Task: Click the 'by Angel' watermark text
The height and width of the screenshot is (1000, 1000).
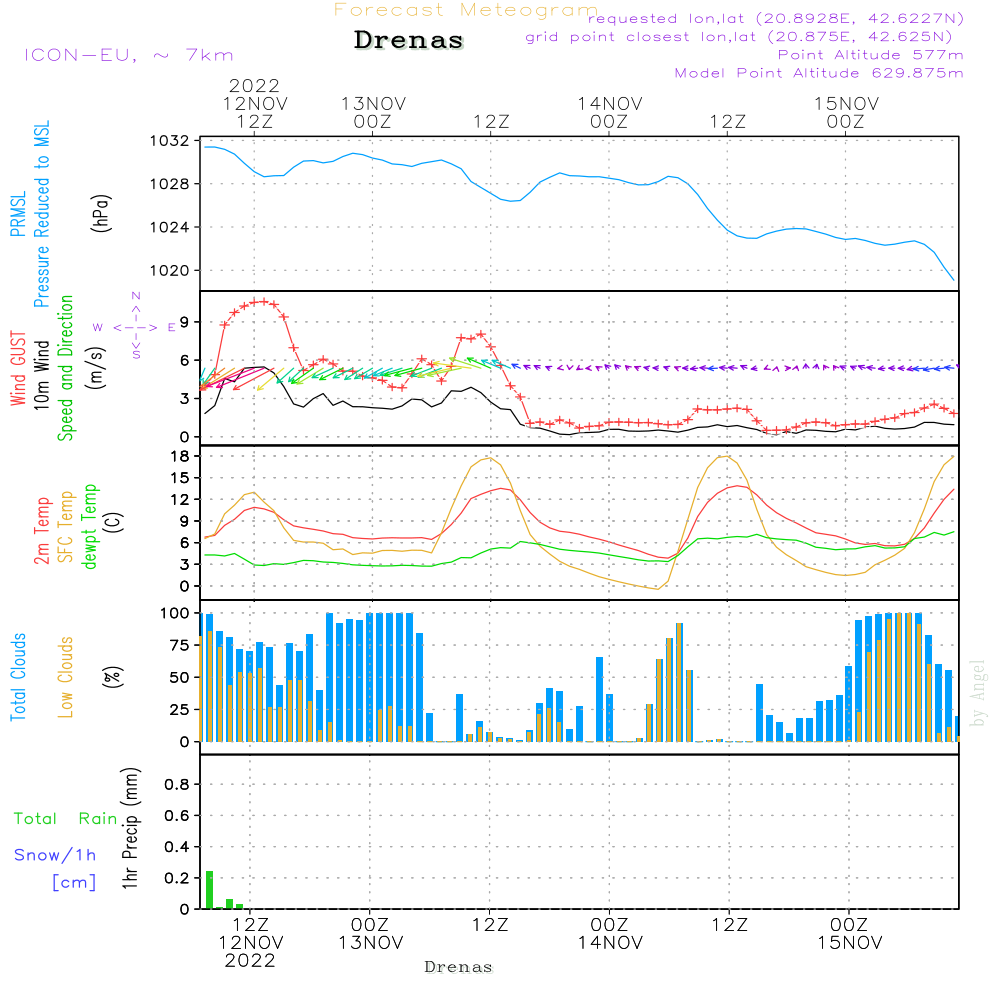Action: (x=978, y=693)
